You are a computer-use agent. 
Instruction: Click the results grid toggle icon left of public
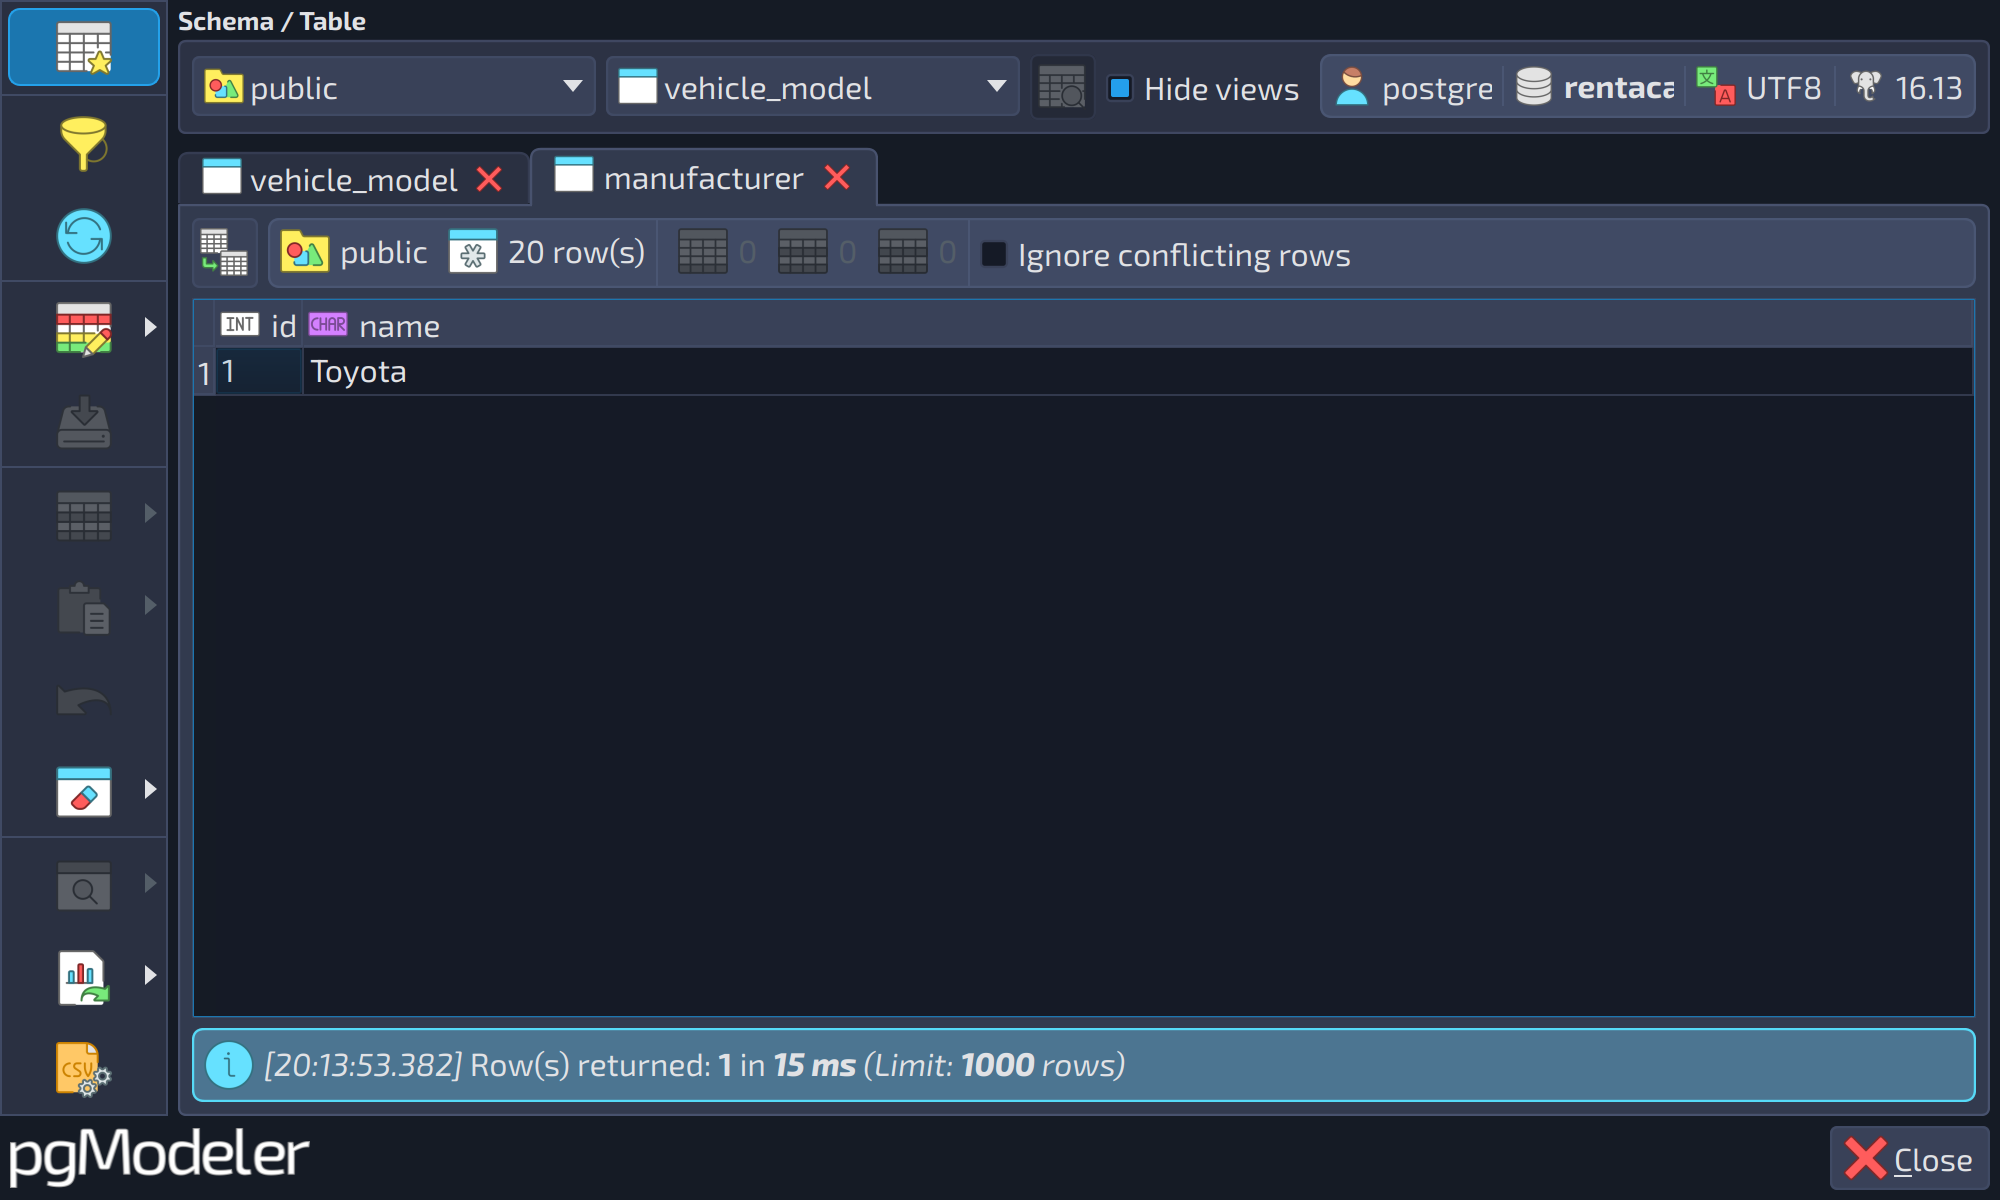pyautogui.click(x=224, y=252)
